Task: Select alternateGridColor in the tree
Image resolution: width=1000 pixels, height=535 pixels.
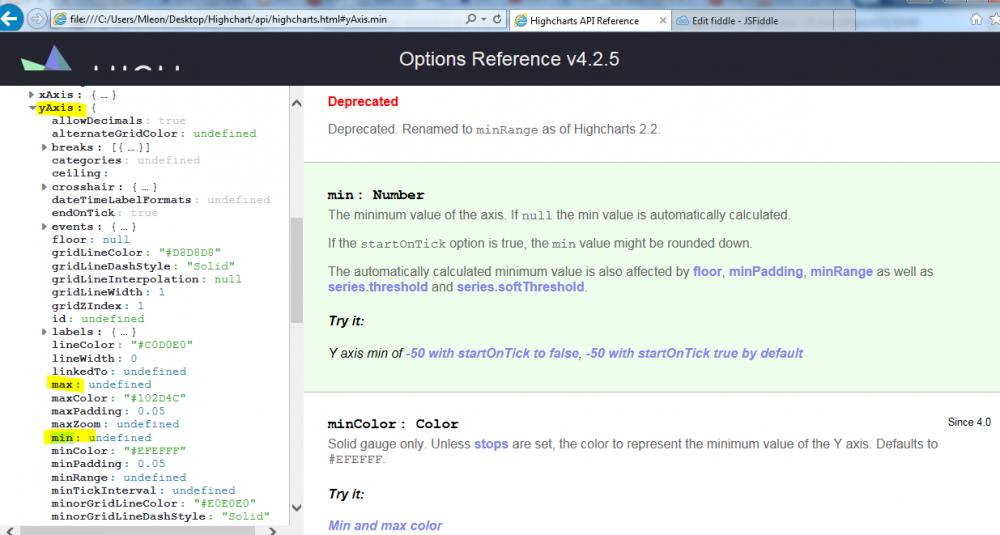Action: point(114,134)
